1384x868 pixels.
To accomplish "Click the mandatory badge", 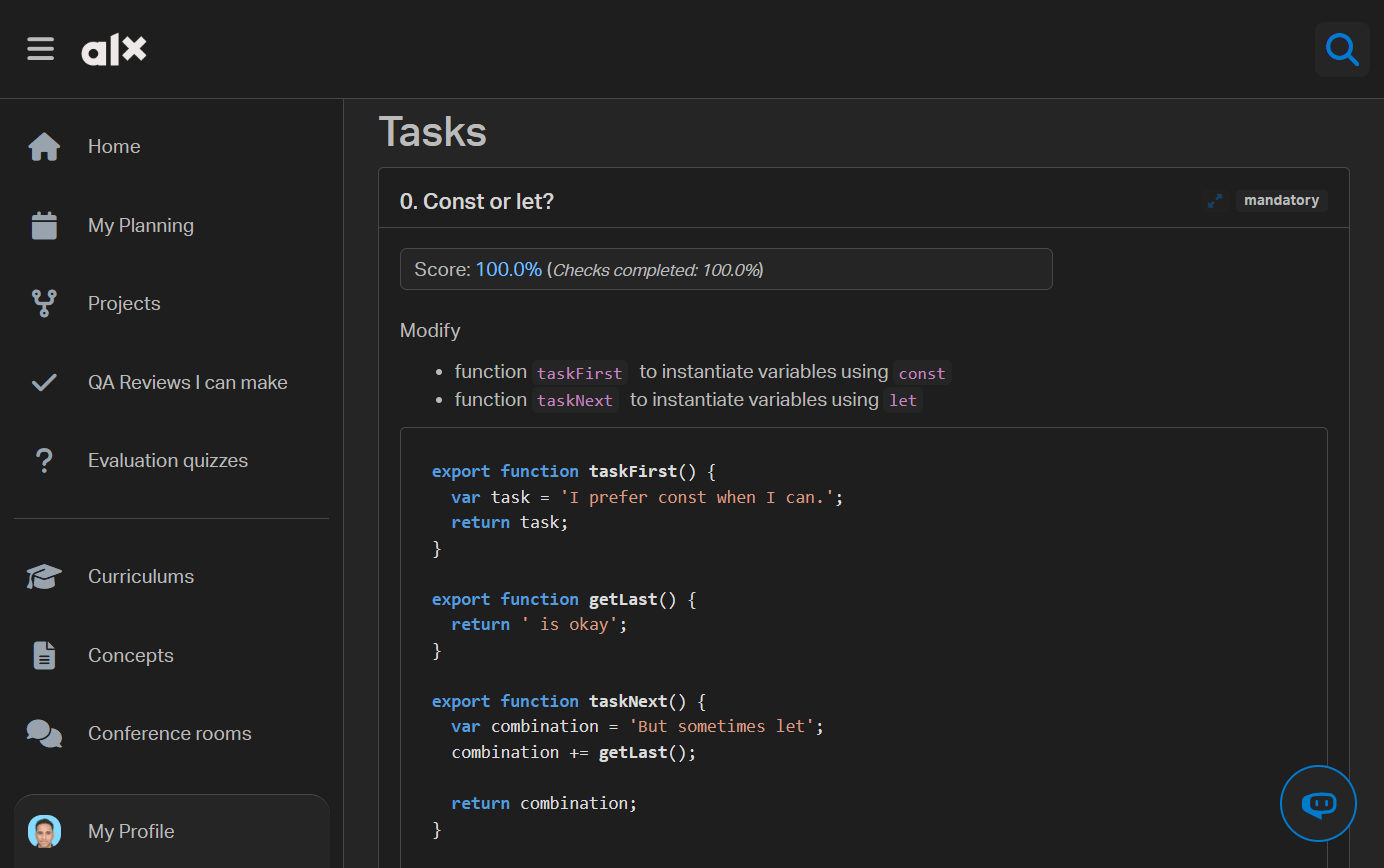I will [1281, 200].
